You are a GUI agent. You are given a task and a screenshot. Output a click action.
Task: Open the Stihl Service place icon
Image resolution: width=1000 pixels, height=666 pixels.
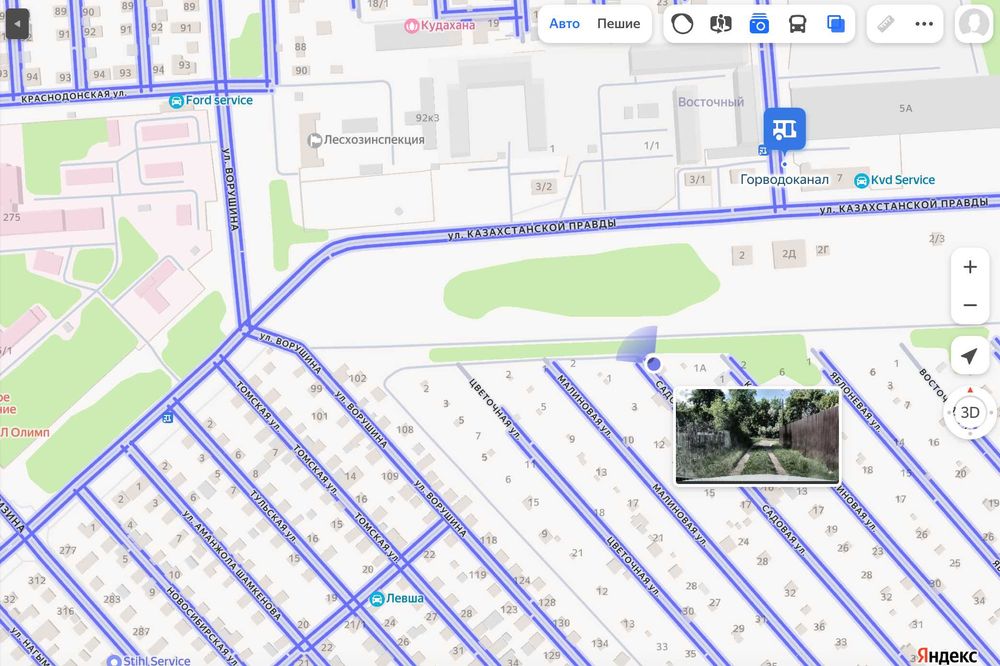tap(114, 661)
